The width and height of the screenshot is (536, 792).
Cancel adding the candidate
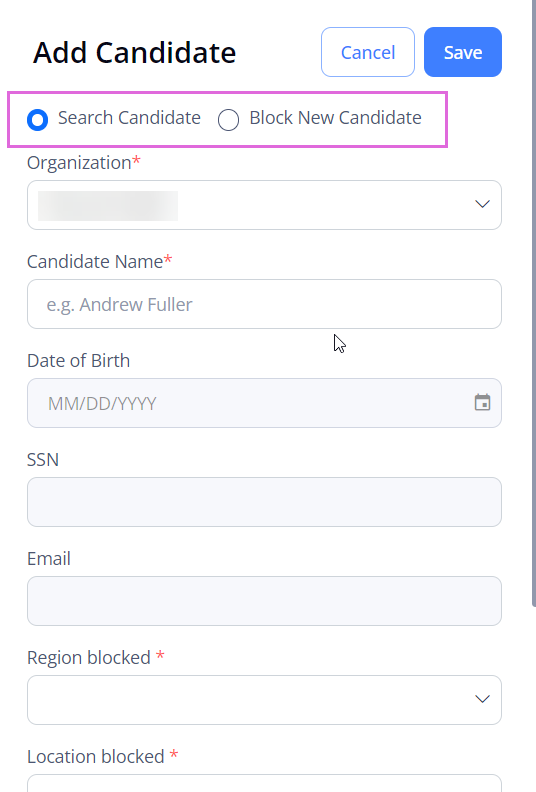click(x=368, y=52)
